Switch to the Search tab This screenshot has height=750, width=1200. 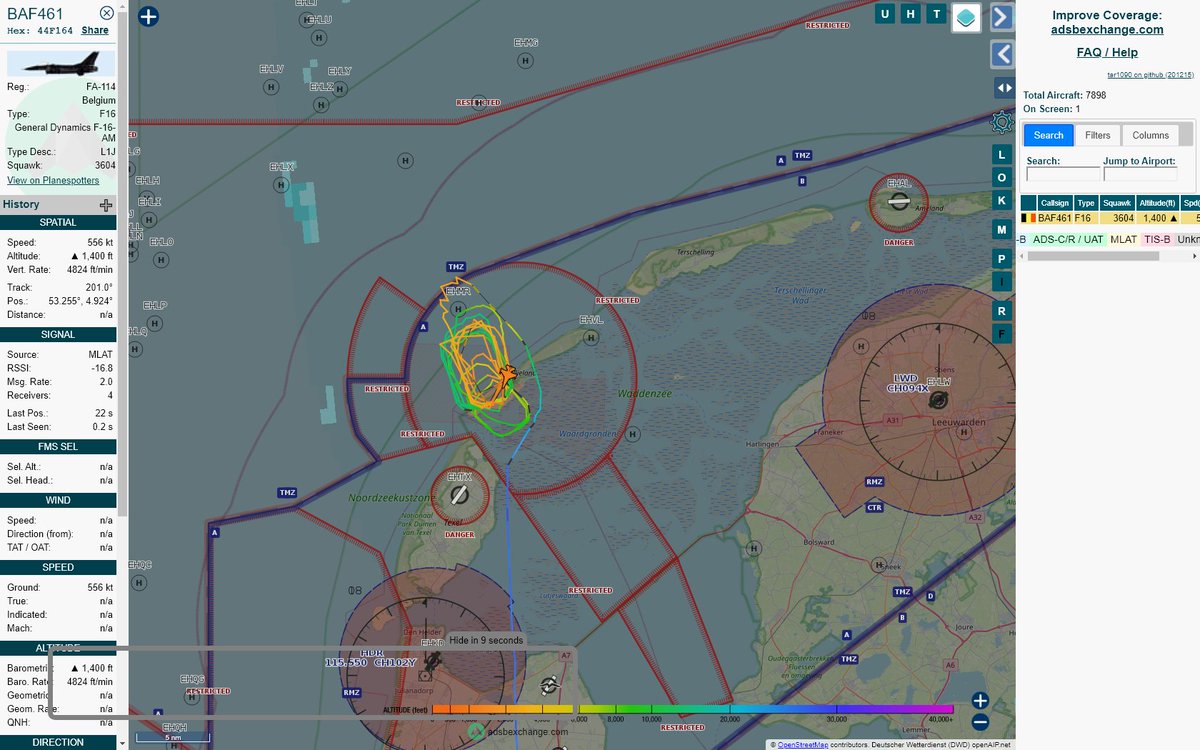1048,135
